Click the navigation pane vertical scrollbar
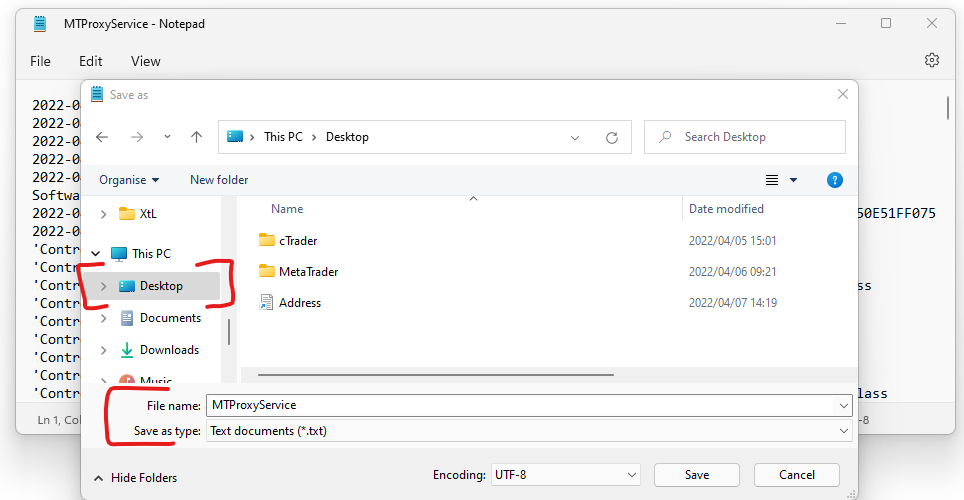Viewport: 964px width, 500px height. click(x=229, y=331)
